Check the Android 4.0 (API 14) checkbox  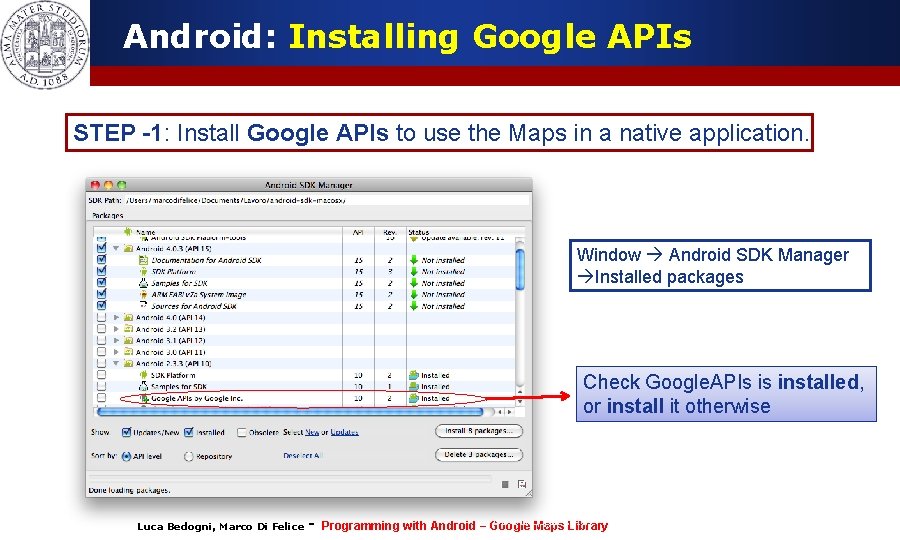pos(102,317)
